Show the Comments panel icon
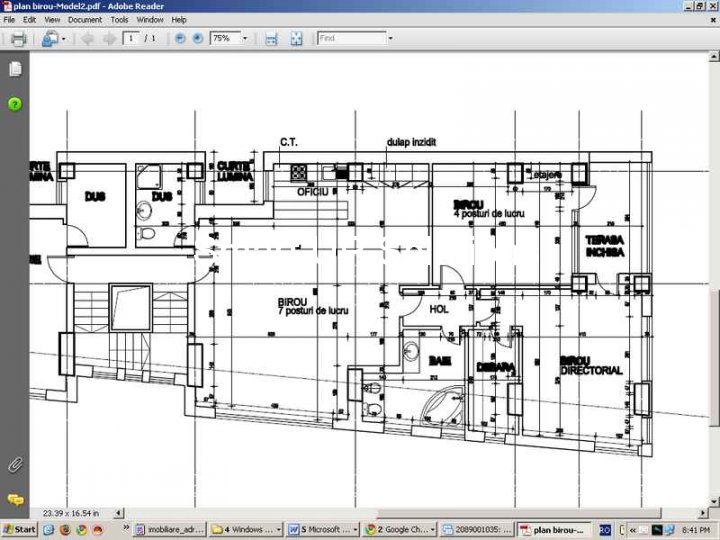 [15, 499]
